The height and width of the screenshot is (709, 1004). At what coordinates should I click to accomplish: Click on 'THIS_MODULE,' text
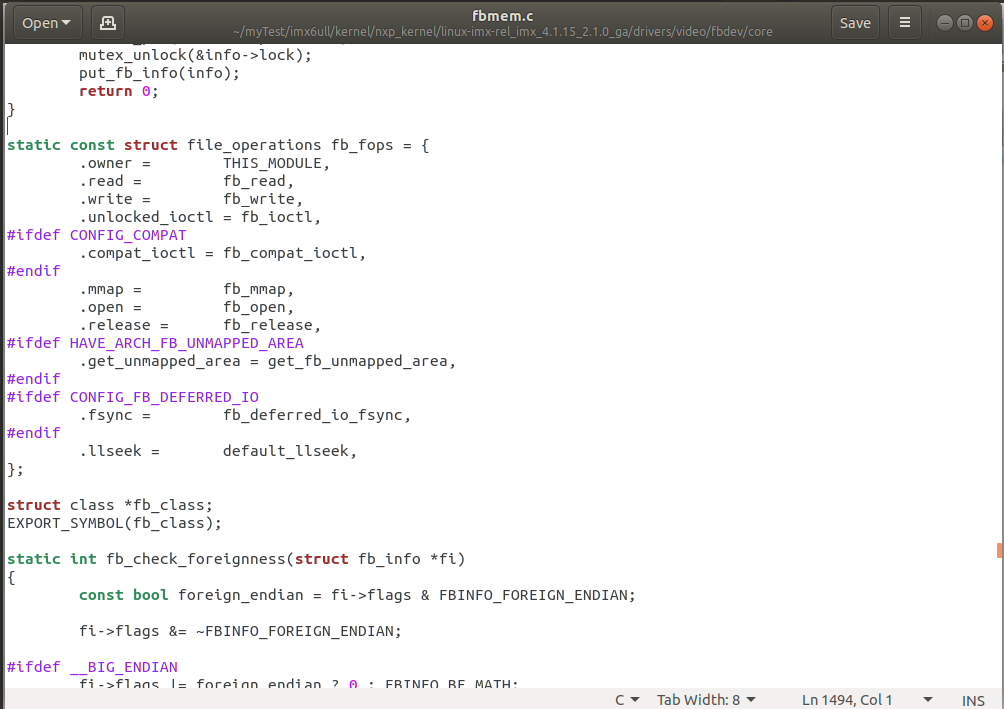pos(276,163)
